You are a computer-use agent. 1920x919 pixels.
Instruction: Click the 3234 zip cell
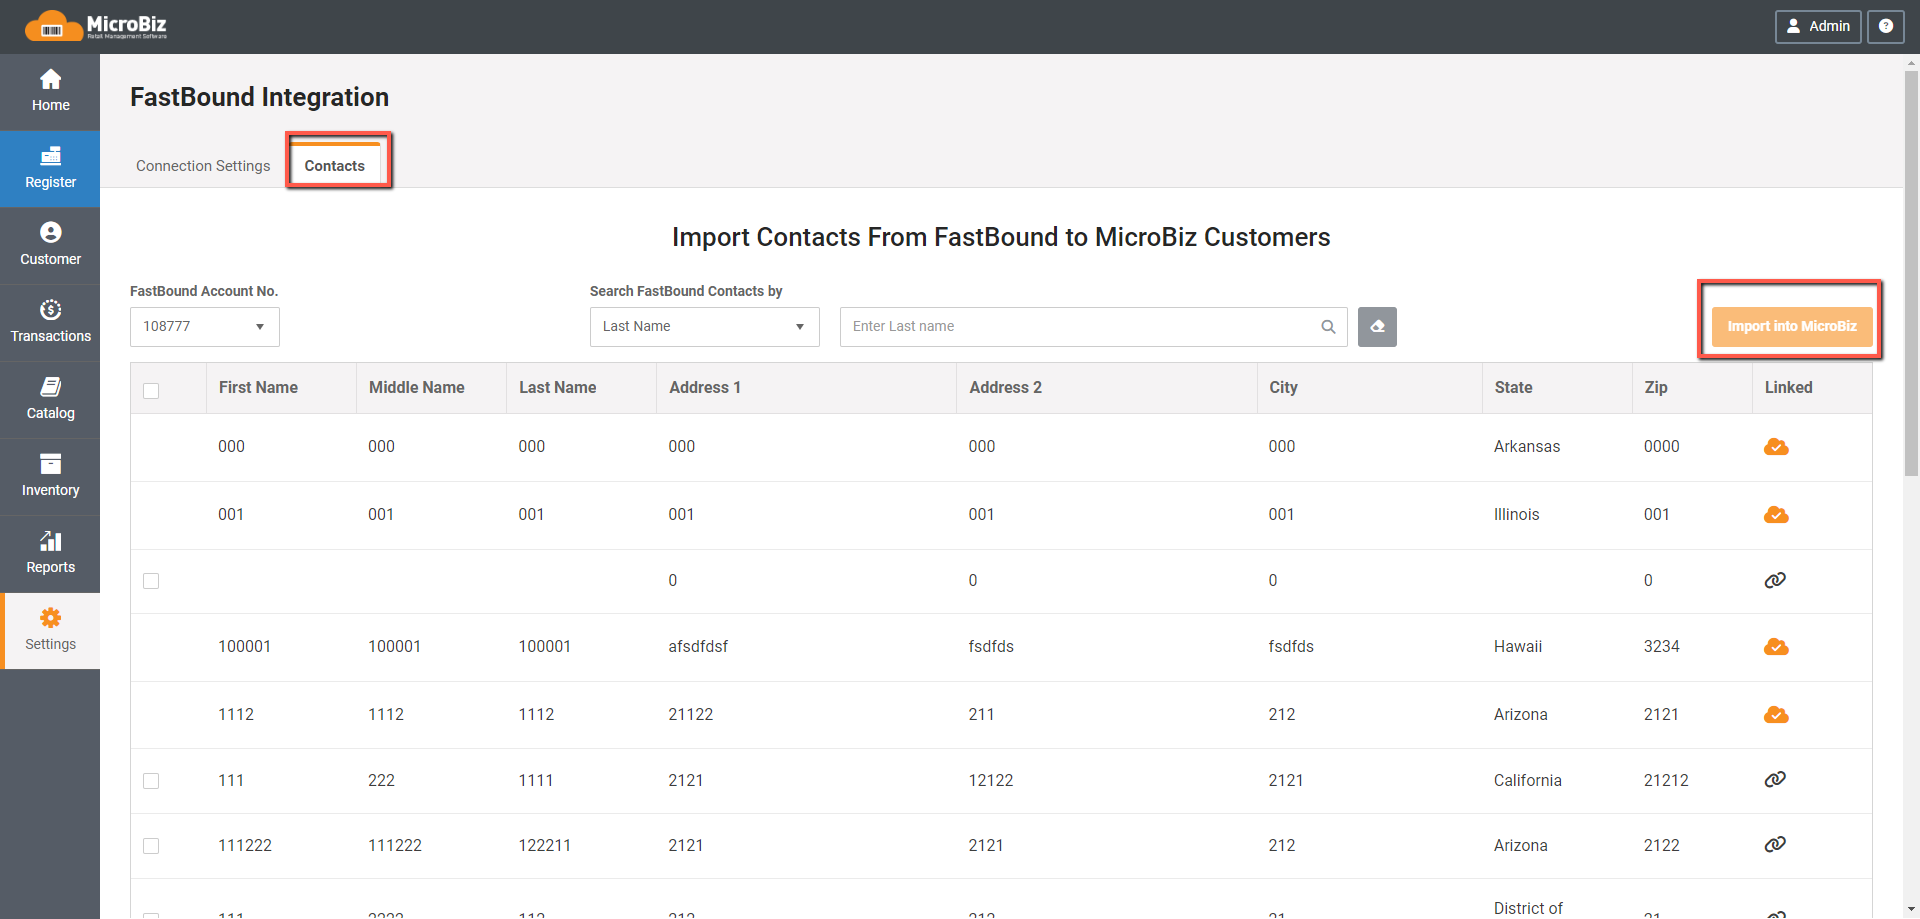[1662, 647]
